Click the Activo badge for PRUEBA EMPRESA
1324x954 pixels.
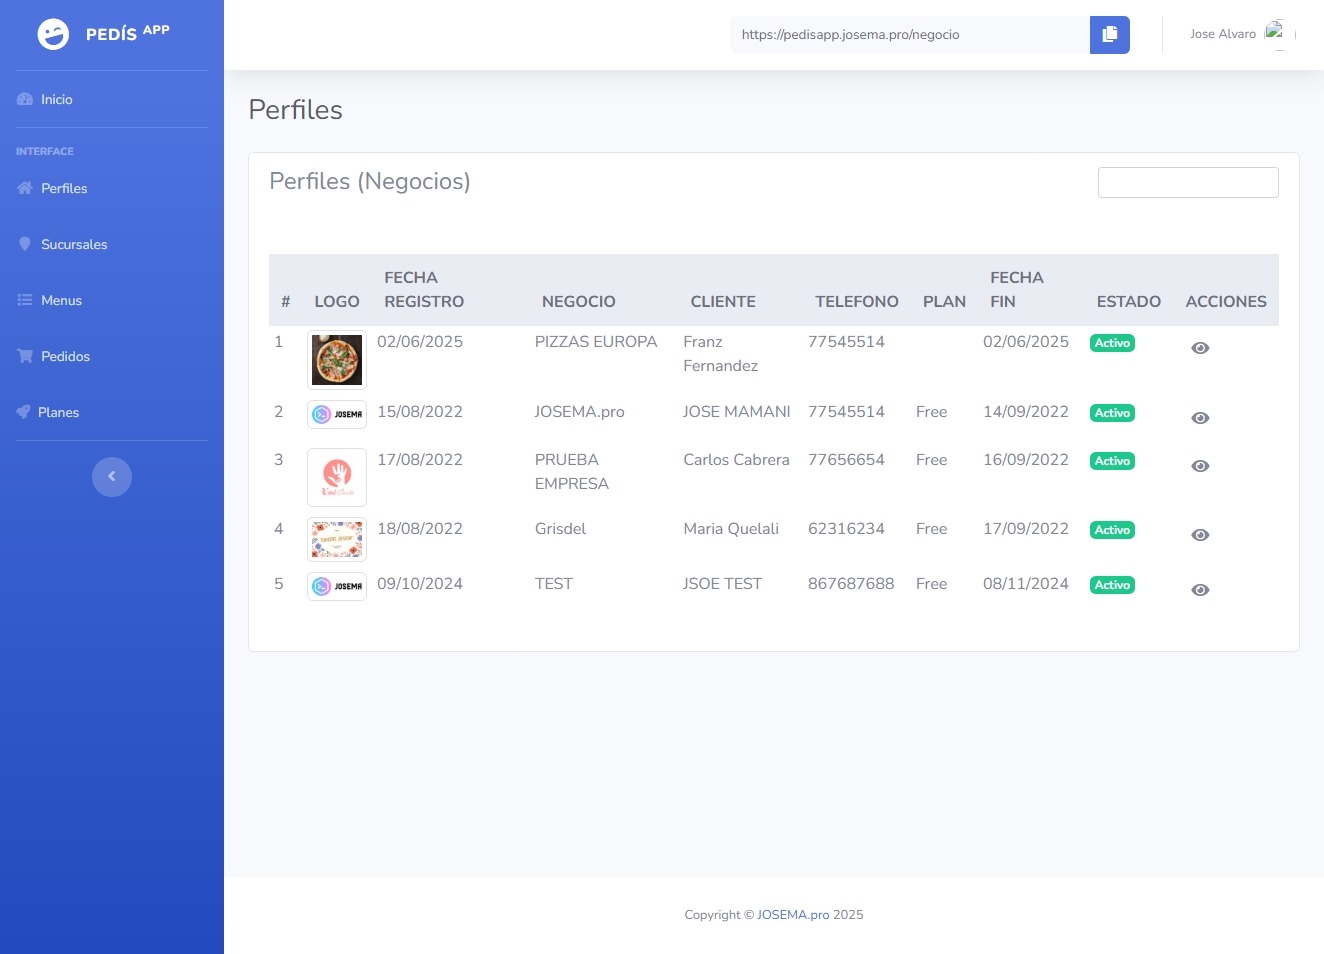click(x=1112, y=461)
